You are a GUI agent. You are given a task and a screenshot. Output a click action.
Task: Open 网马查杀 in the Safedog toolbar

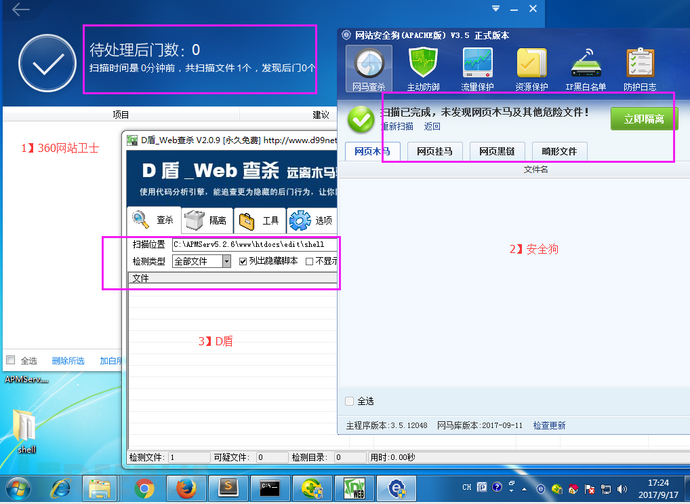pos(369,69)
